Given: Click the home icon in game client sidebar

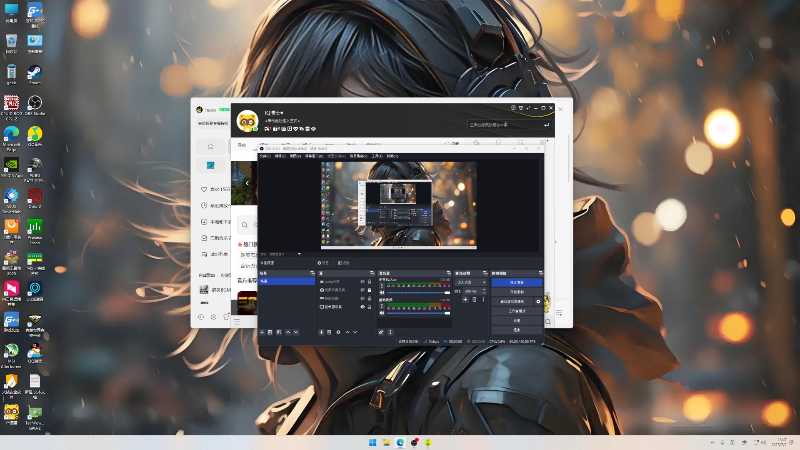Looking at the screenshot, I should coord(210,146).
